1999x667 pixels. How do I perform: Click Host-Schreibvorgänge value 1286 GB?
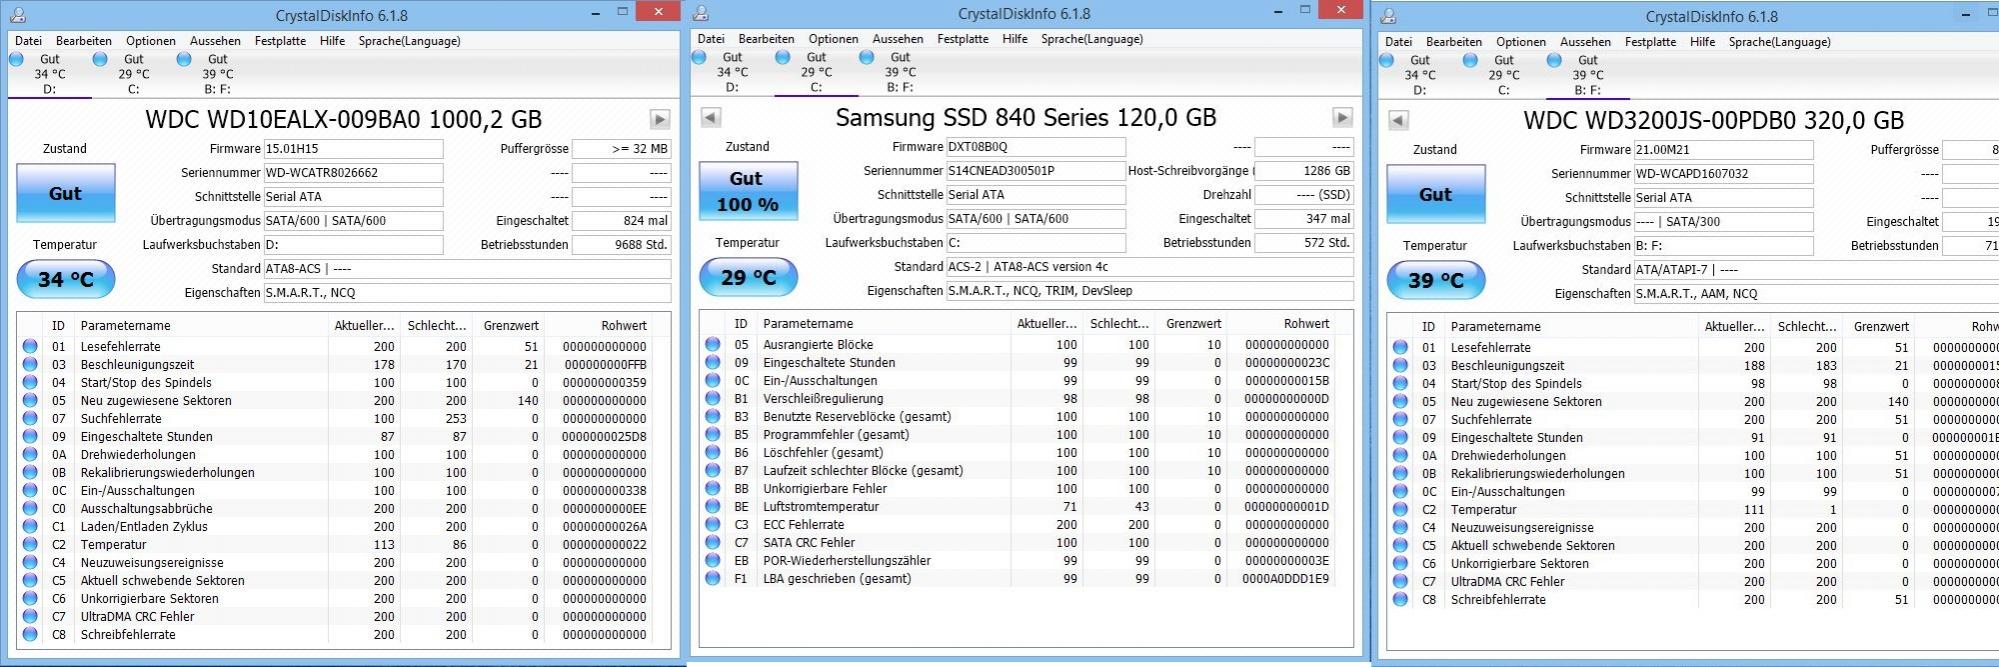click(x=1304, y=171)
